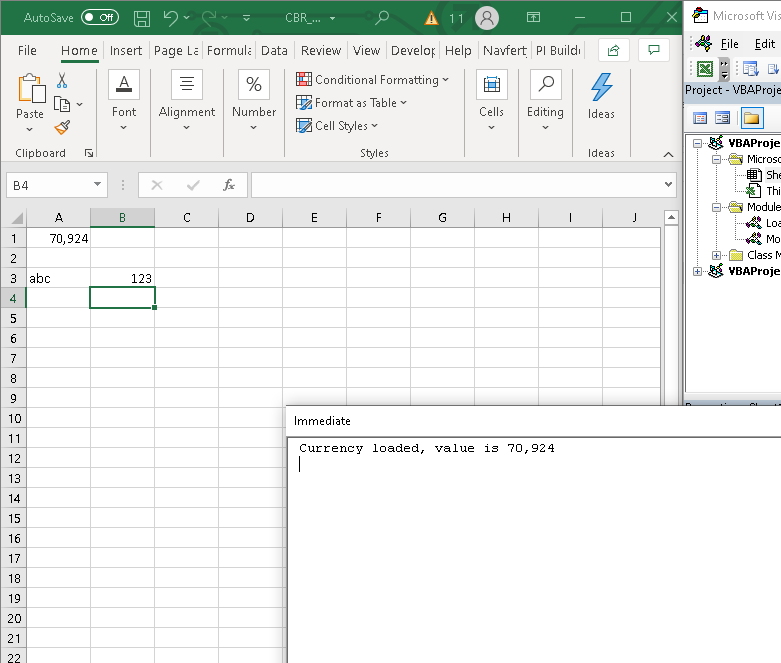Save the workbook with the floppy icon

pyautogui.click(x=142, y=18)
